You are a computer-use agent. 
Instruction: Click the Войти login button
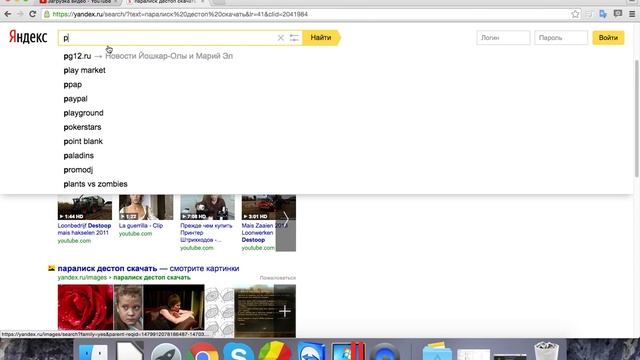[608, 38]
